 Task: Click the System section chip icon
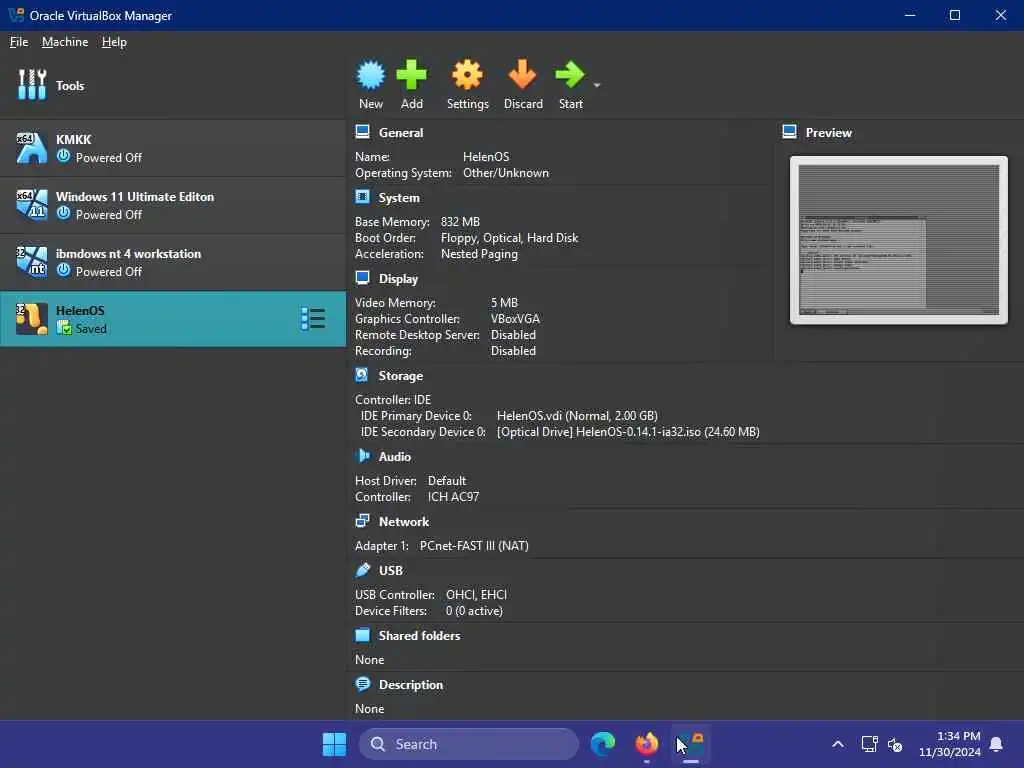362,197
